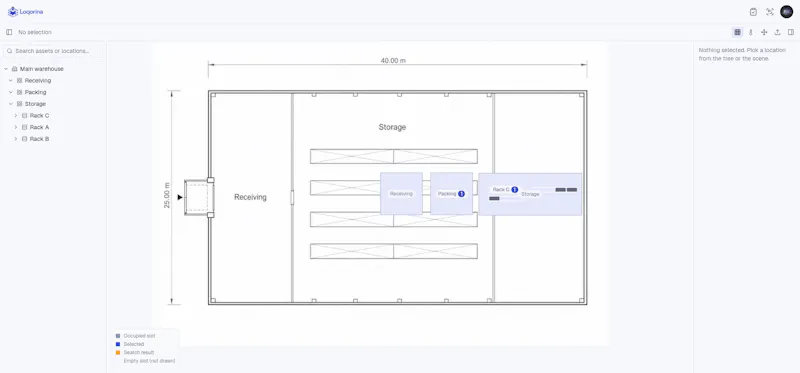This screenshot has width=800, height=373.
Task: Expand Rack B in the tree
Action: coord(16,139)
